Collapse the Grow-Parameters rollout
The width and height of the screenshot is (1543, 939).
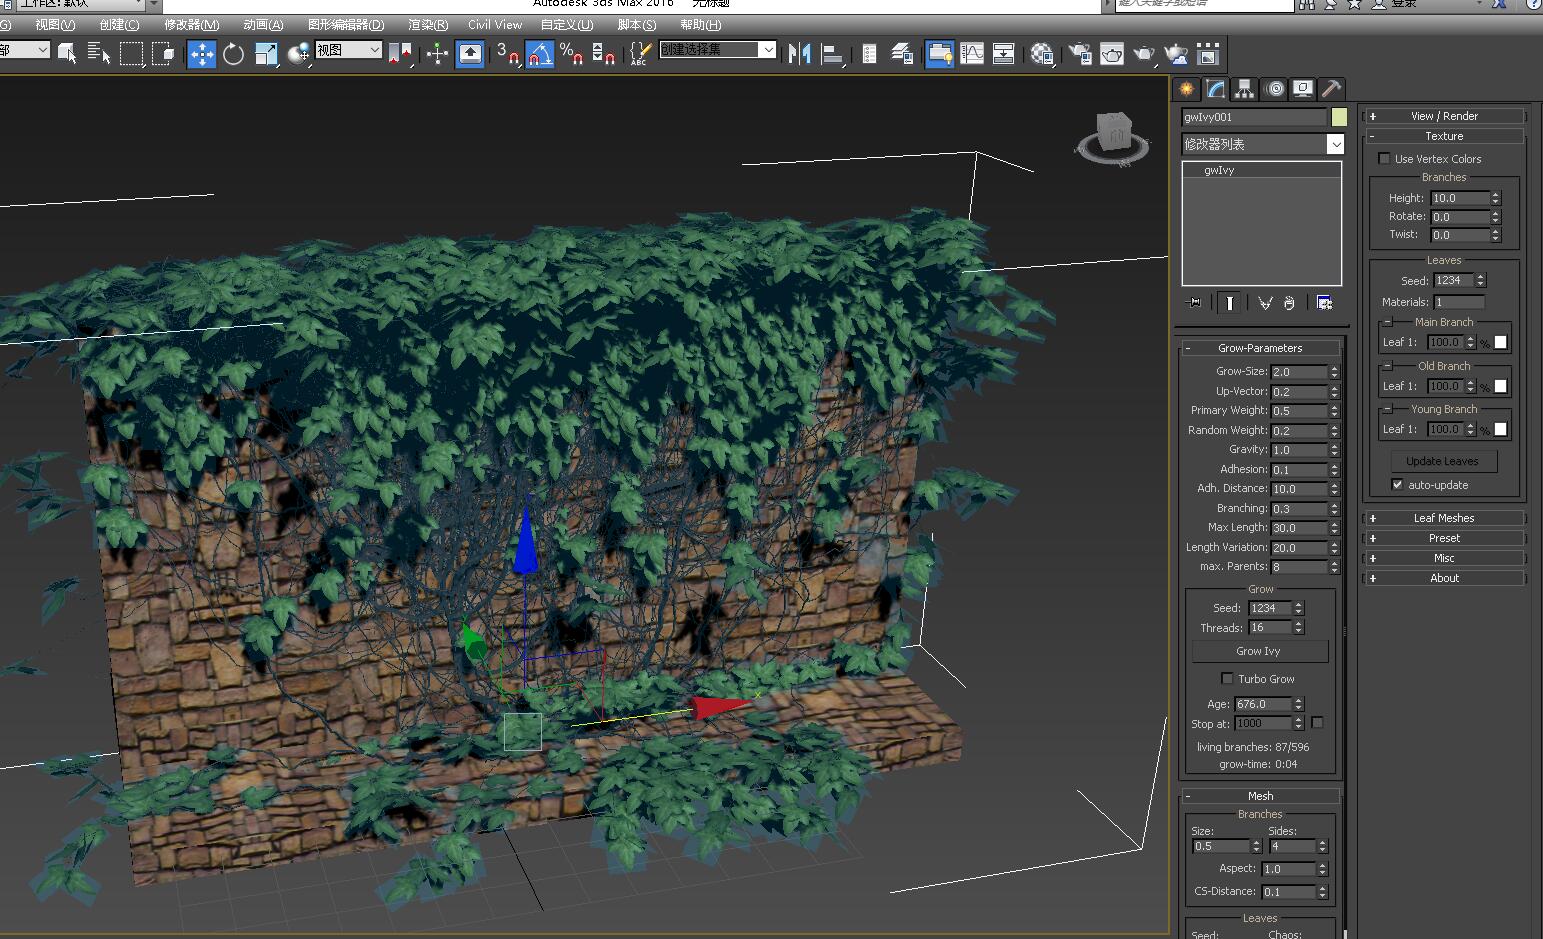click(x=1260, y=348)
